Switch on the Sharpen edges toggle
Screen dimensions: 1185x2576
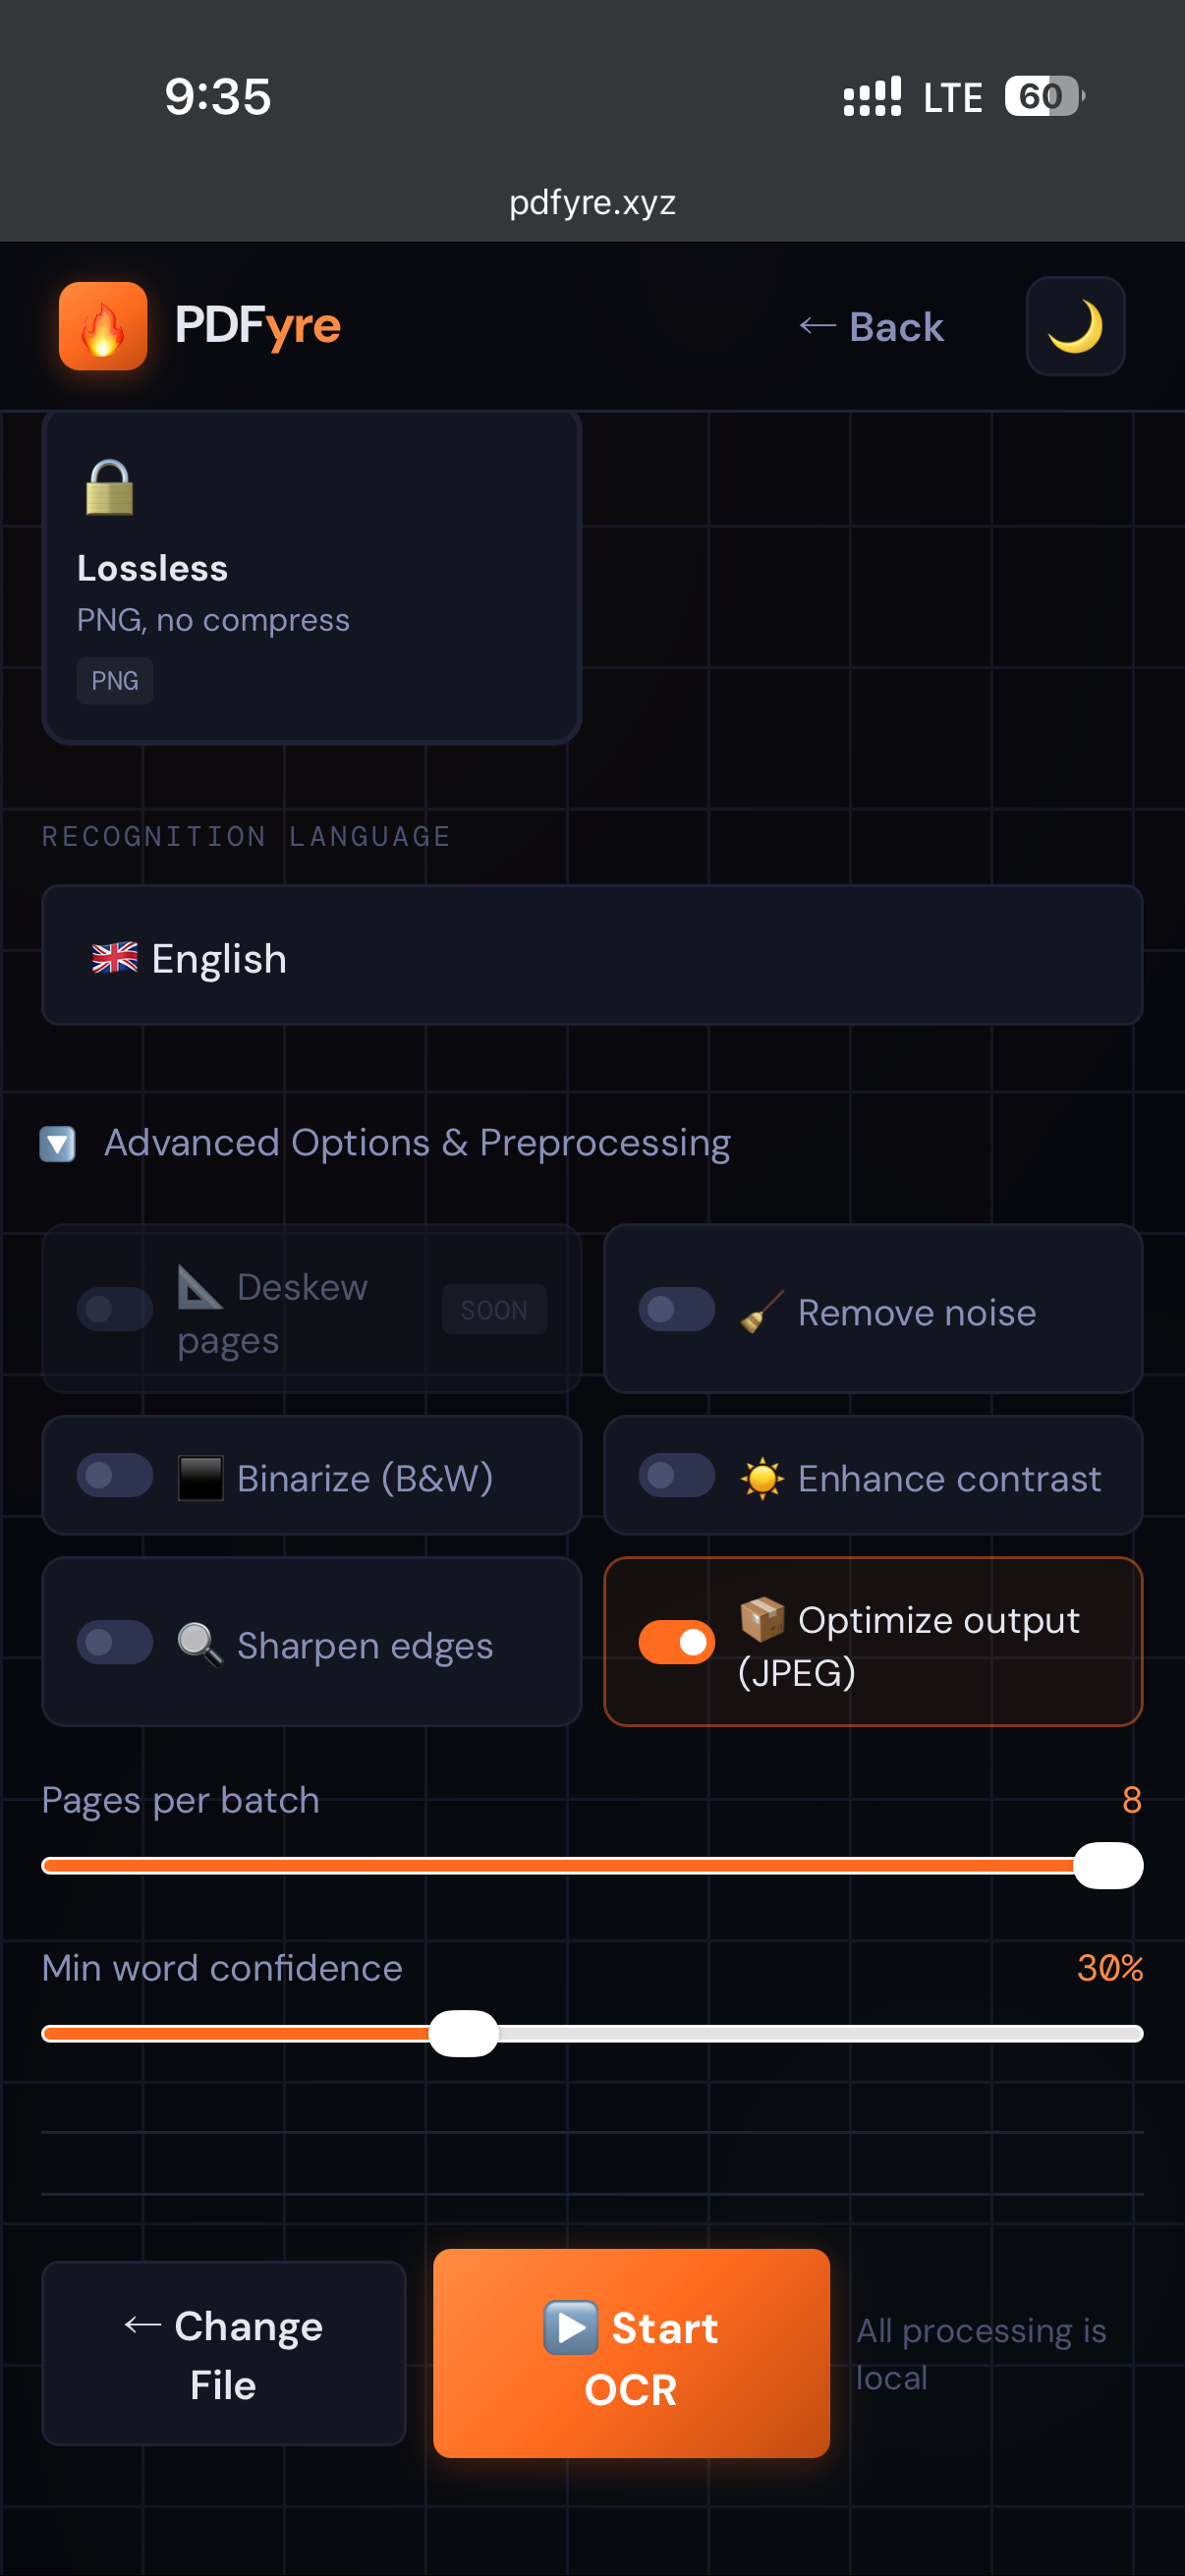click(x=115, y=1642)
